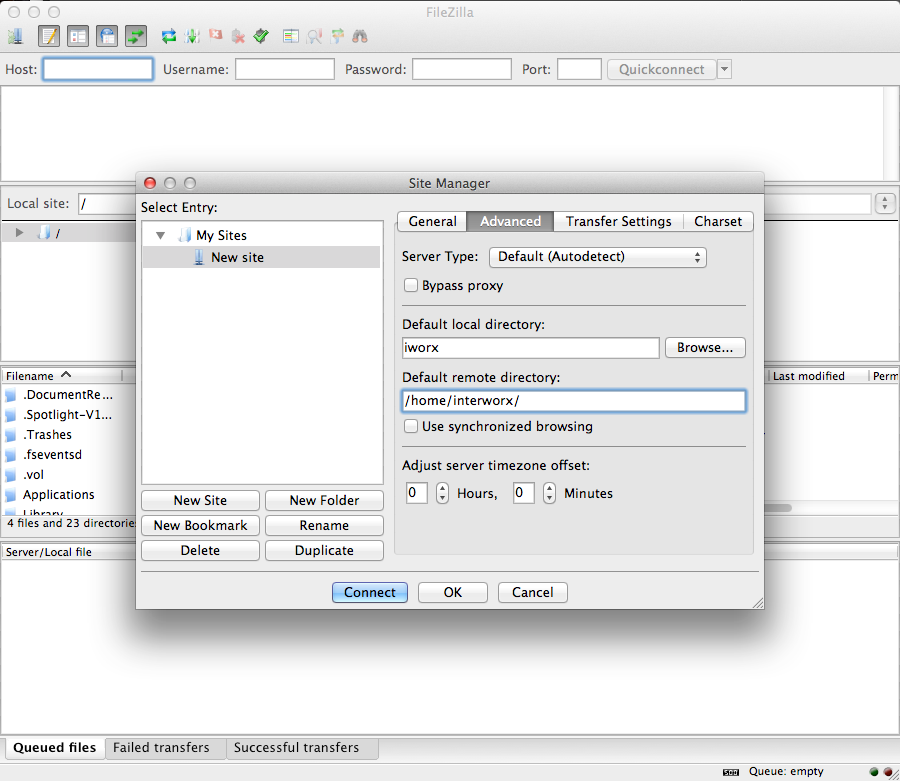
Task: Switch to the General tab
Action: click(432, 222)
